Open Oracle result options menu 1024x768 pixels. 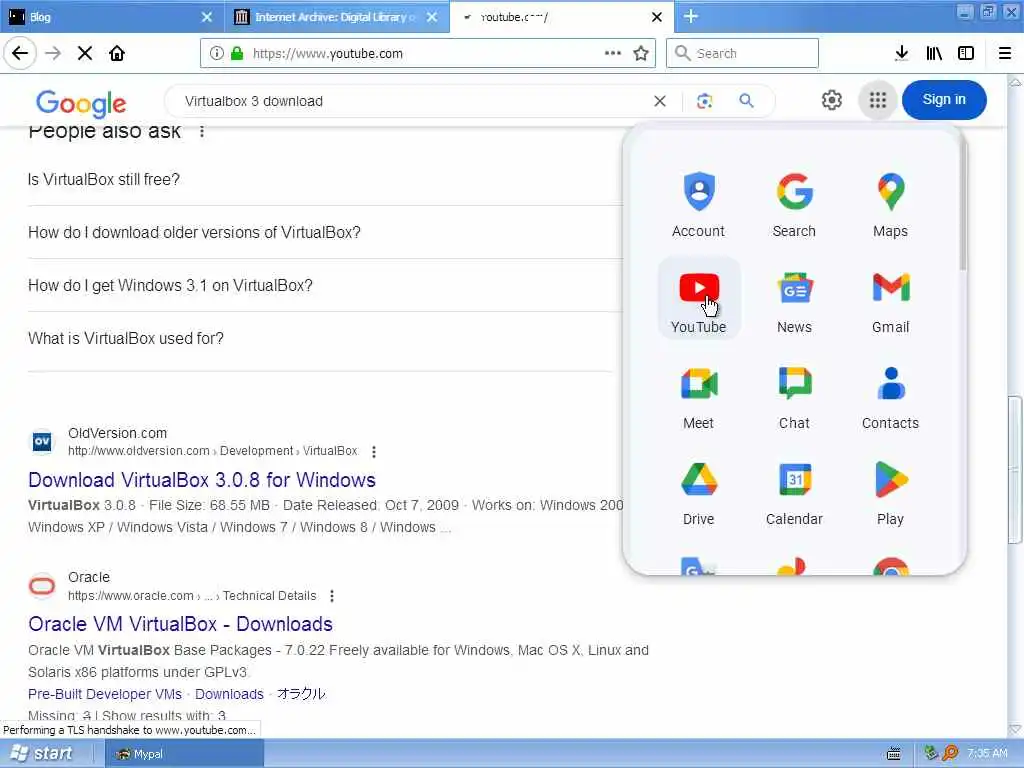[x=332, y=596]
